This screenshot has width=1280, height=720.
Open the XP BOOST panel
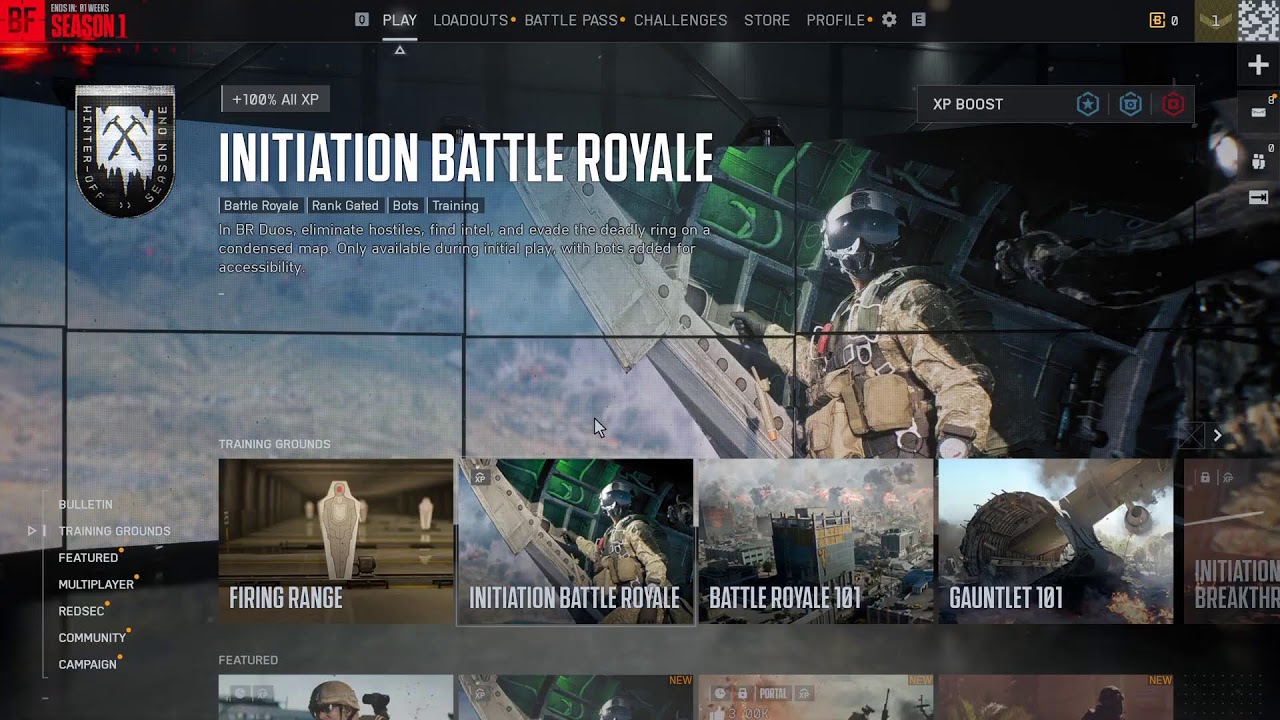pyautogui.click(x=1055, y=104)
